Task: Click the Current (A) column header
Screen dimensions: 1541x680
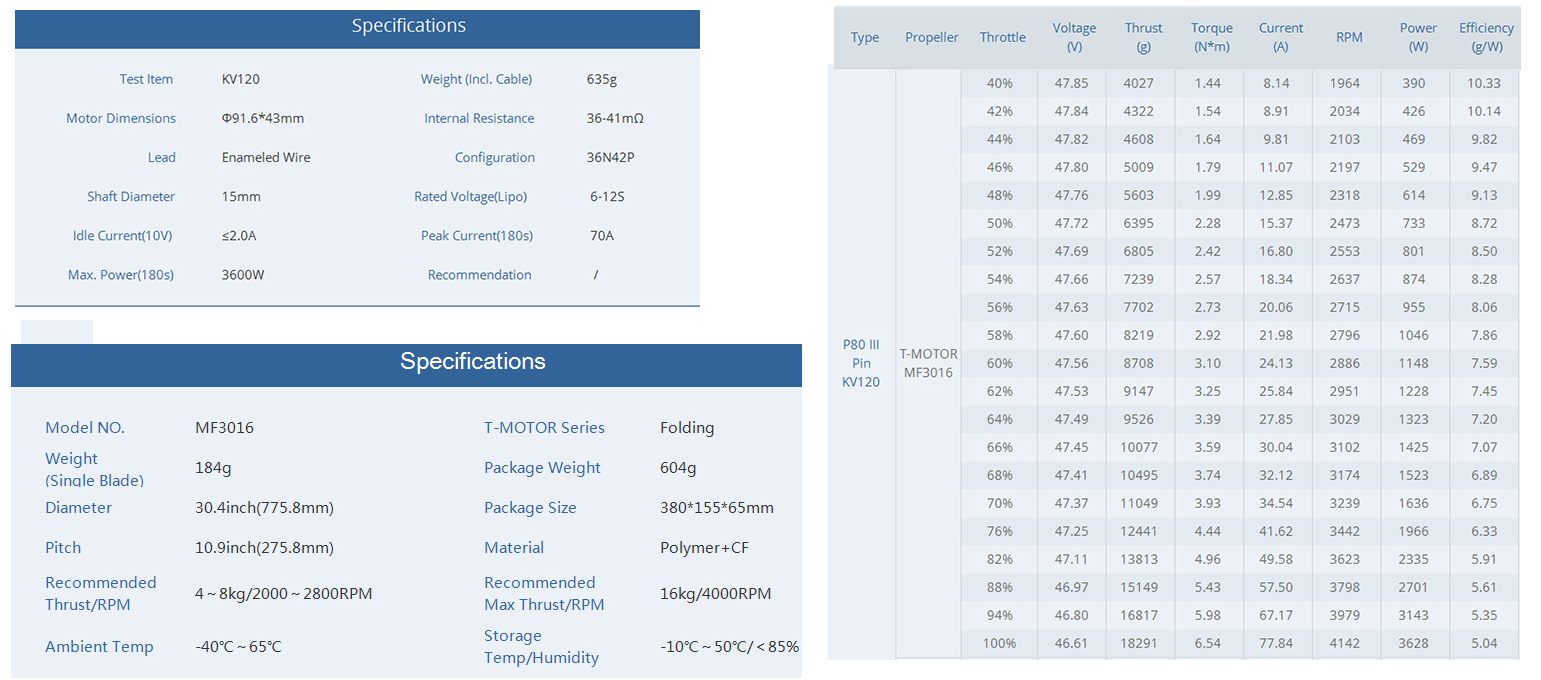Action: click(1280, 37)
